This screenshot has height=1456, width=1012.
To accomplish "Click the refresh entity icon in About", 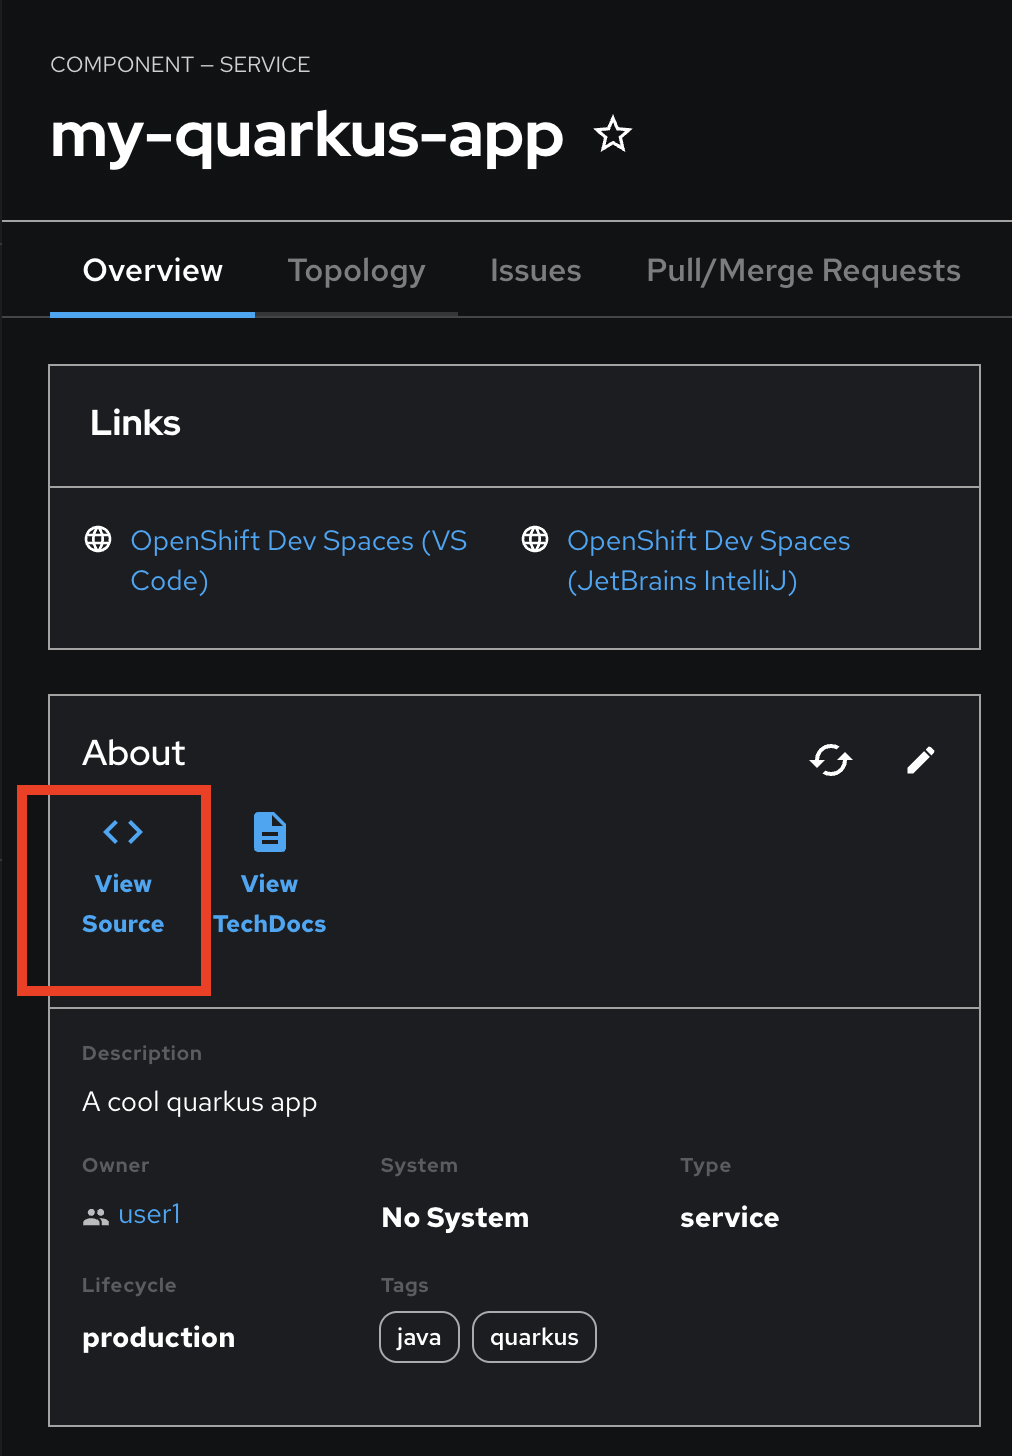I will [x=831, y=760].
